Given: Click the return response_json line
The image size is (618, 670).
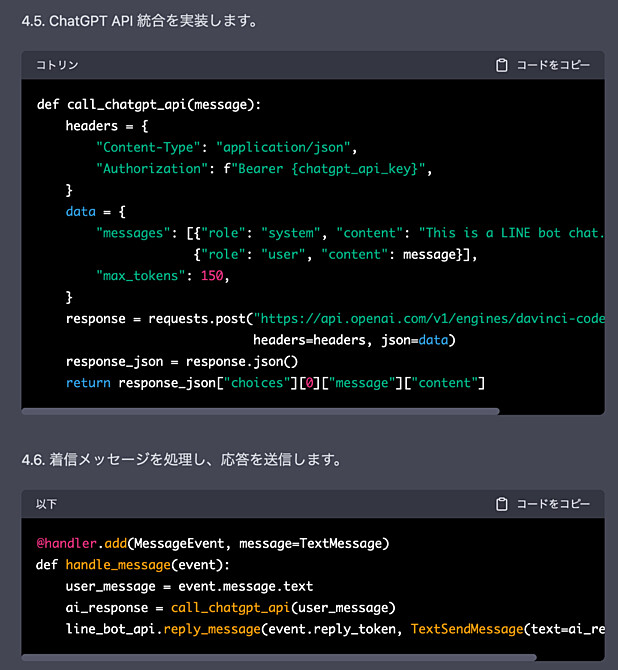Looking at the screenshot, I should pos(276,383).
